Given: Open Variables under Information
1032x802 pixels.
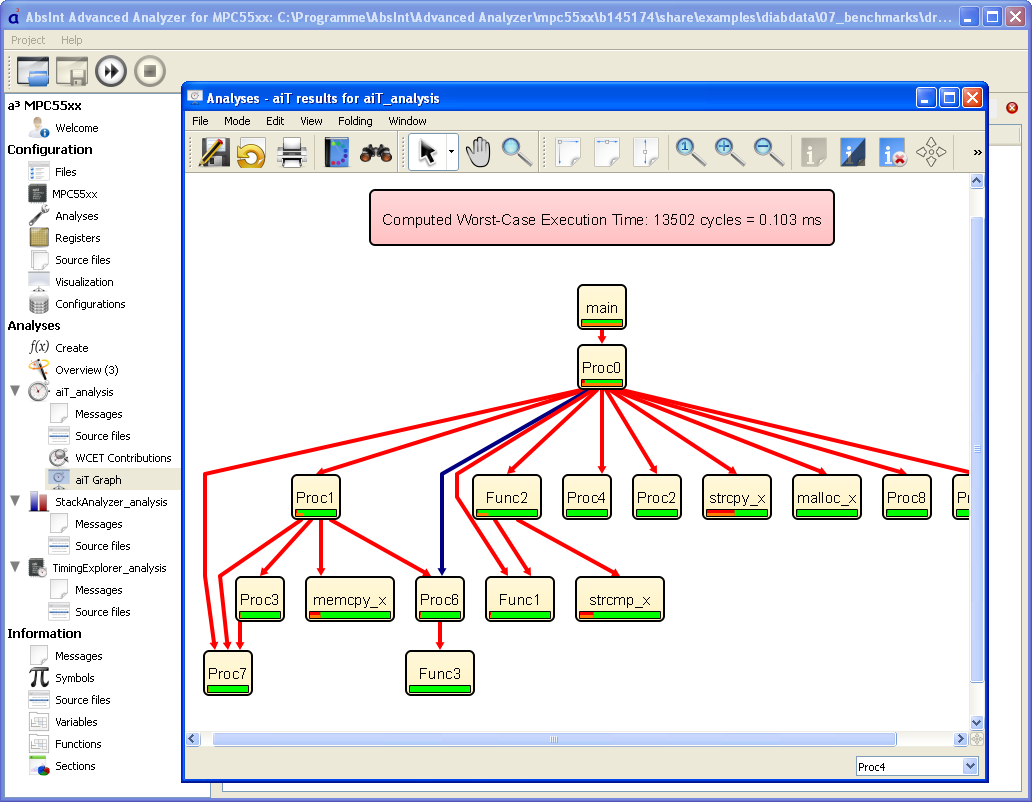Looking at the screenshot, I should point(76,722).
